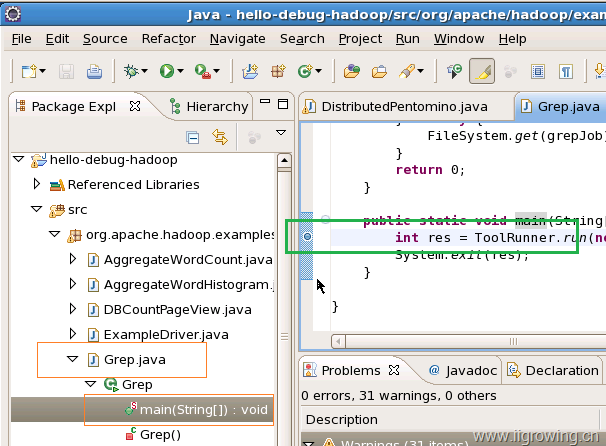This screenshot has width=606, height=446.
Task: Click the green Run button
Action: pyautogui.click(x=167, y=71)
